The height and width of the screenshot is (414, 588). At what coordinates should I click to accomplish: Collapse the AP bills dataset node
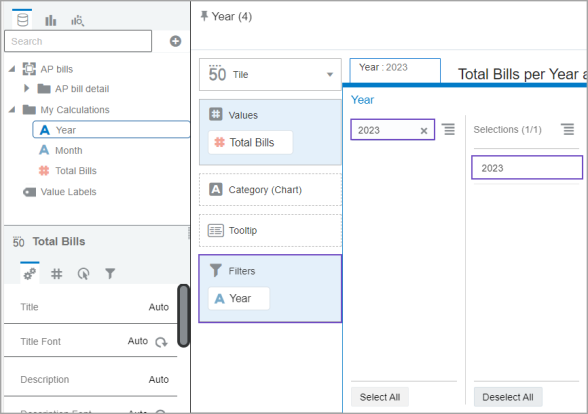pyautogui.click(x=12, y=69)
